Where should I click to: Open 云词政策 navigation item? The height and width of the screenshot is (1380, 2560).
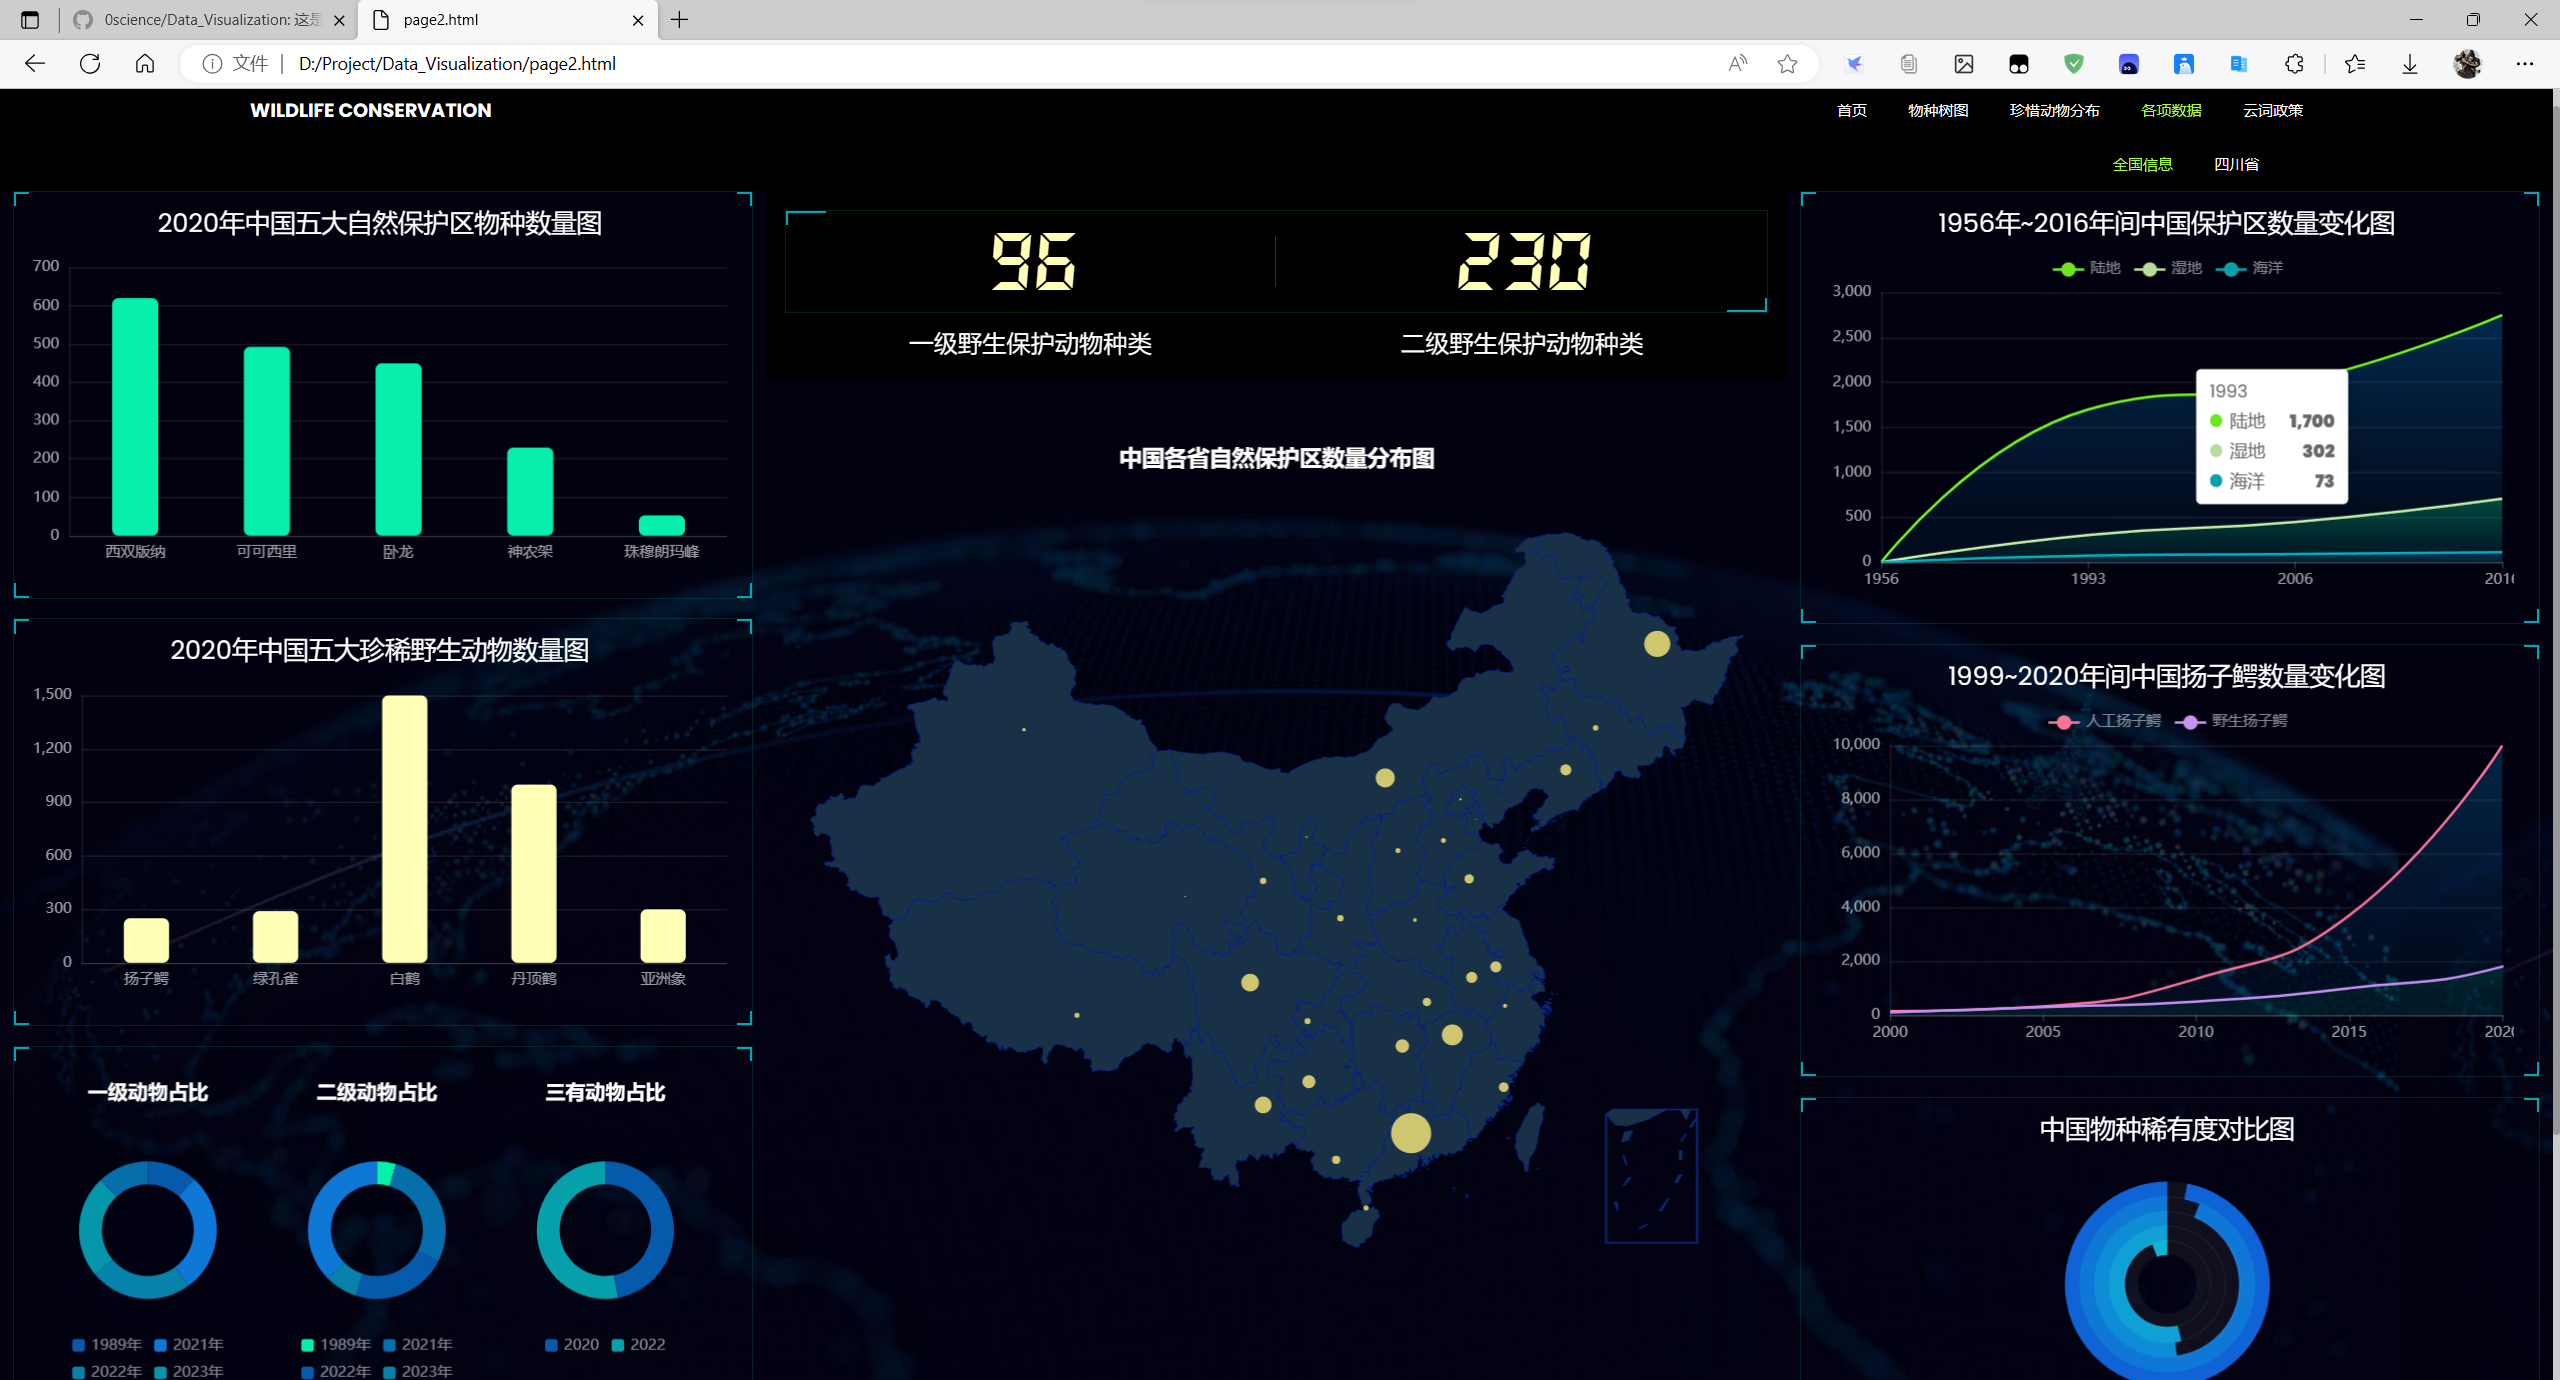pyautogui.click(x=2273, y=110)
